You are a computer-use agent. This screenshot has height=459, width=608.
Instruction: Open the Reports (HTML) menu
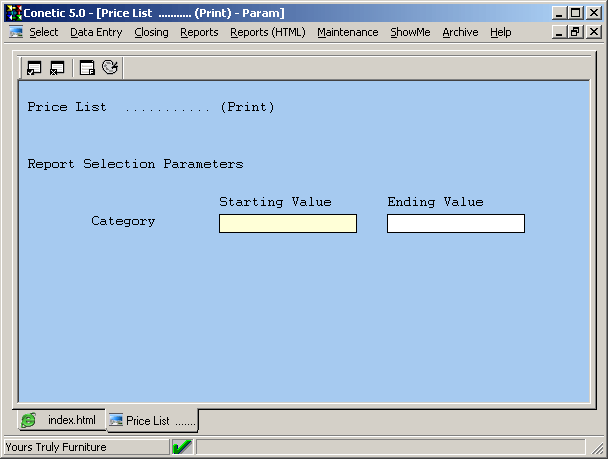click(x=267, y=32)
